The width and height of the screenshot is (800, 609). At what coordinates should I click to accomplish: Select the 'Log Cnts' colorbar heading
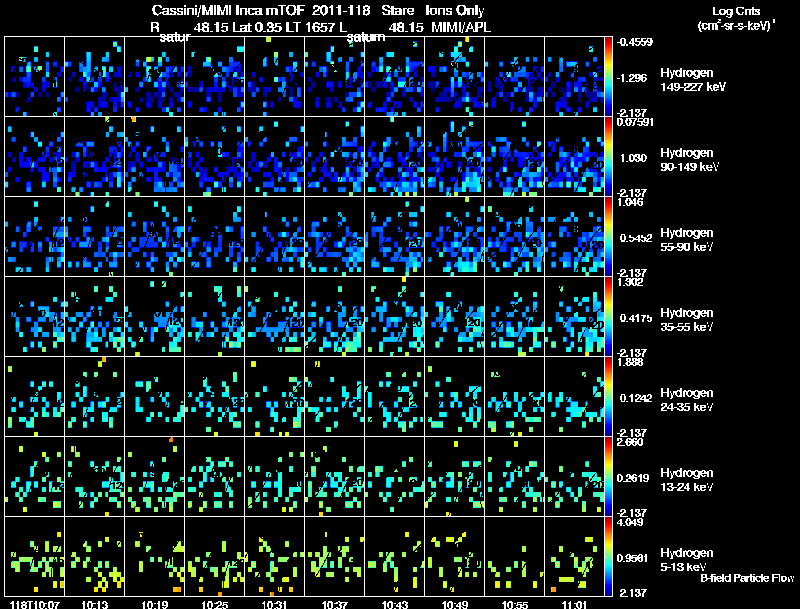tap(736, 11)
